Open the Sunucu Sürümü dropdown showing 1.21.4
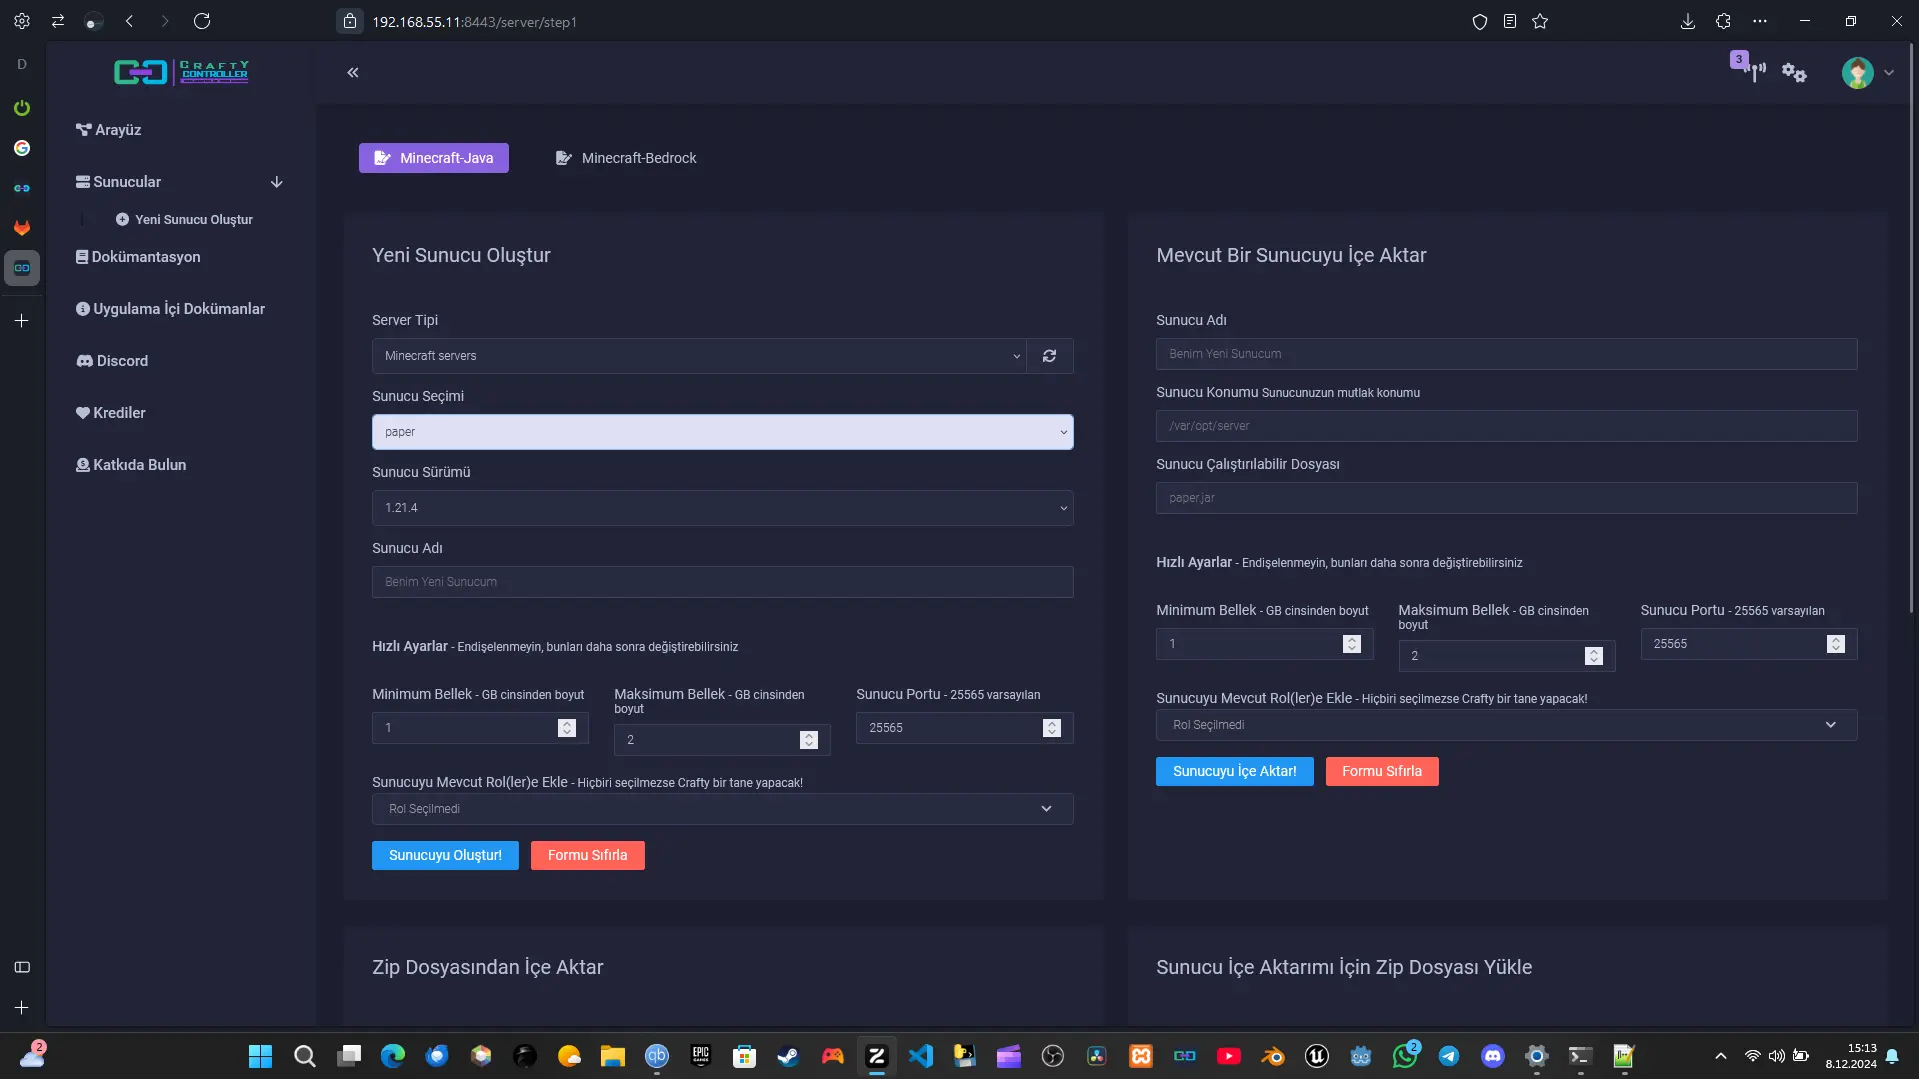 pos(722,508)
